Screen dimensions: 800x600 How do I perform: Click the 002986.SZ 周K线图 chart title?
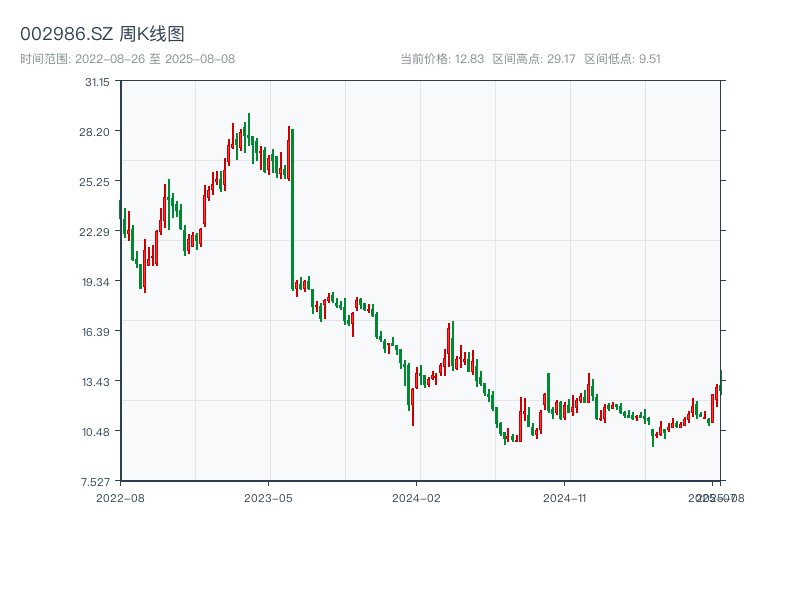coord(102,35)
